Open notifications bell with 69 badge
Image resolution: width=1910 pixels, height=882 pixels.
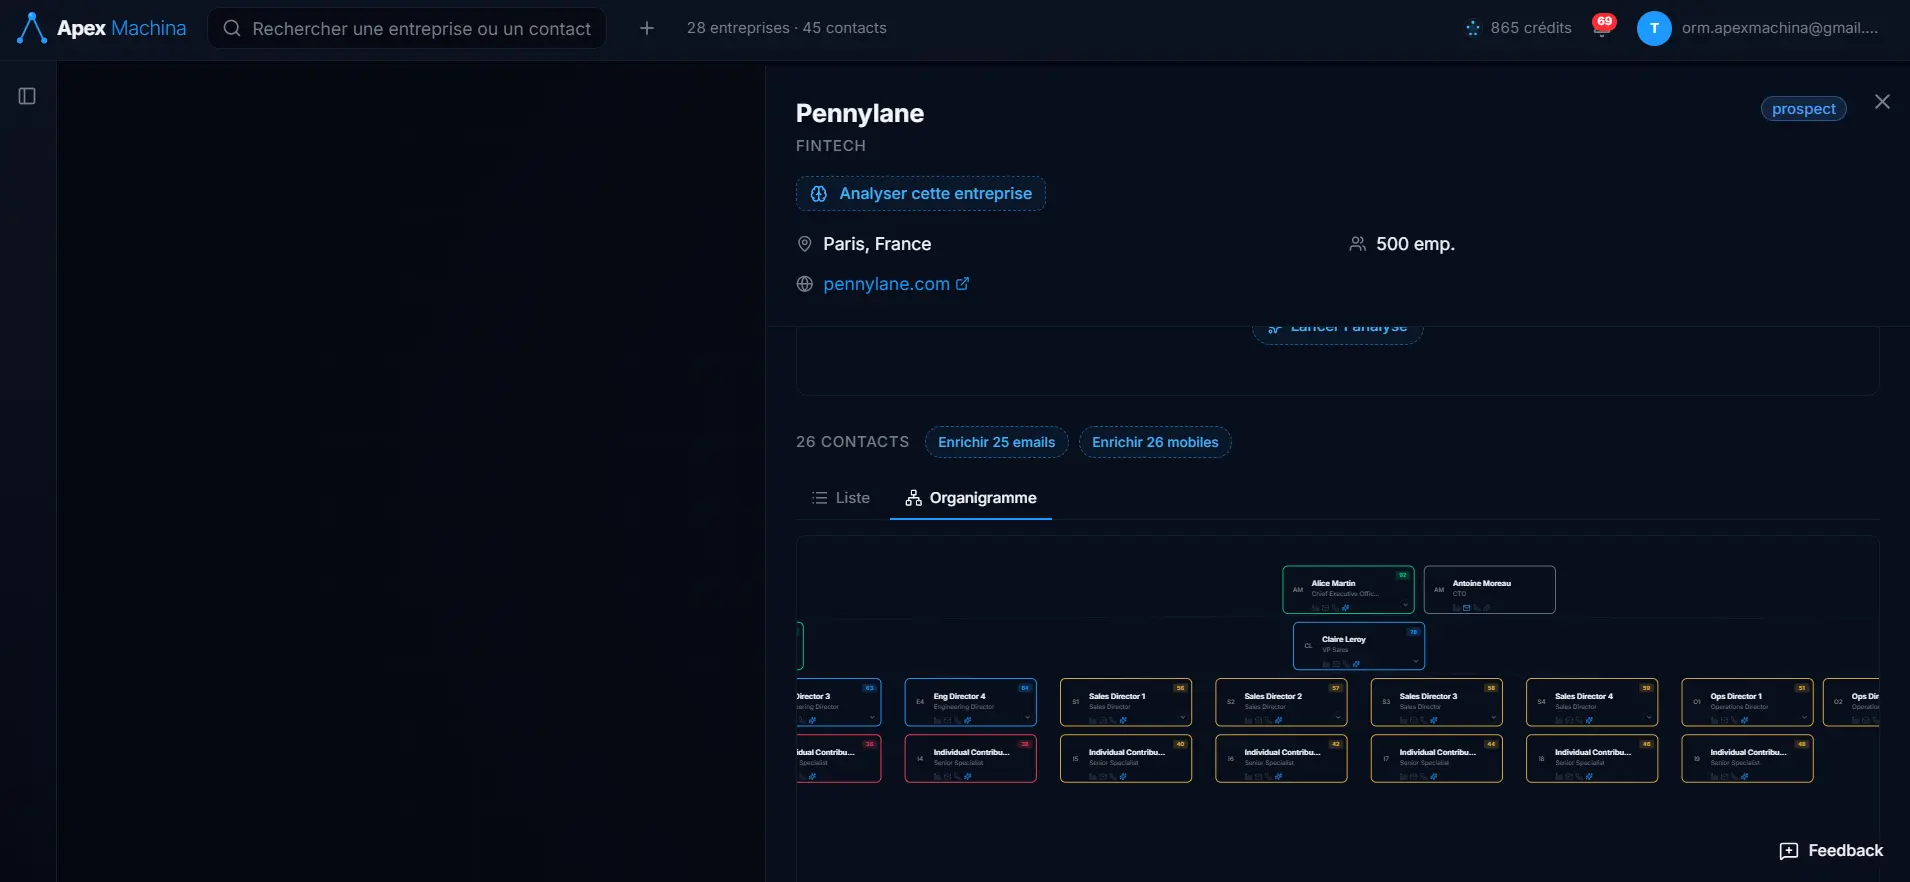coord(1603,27)
